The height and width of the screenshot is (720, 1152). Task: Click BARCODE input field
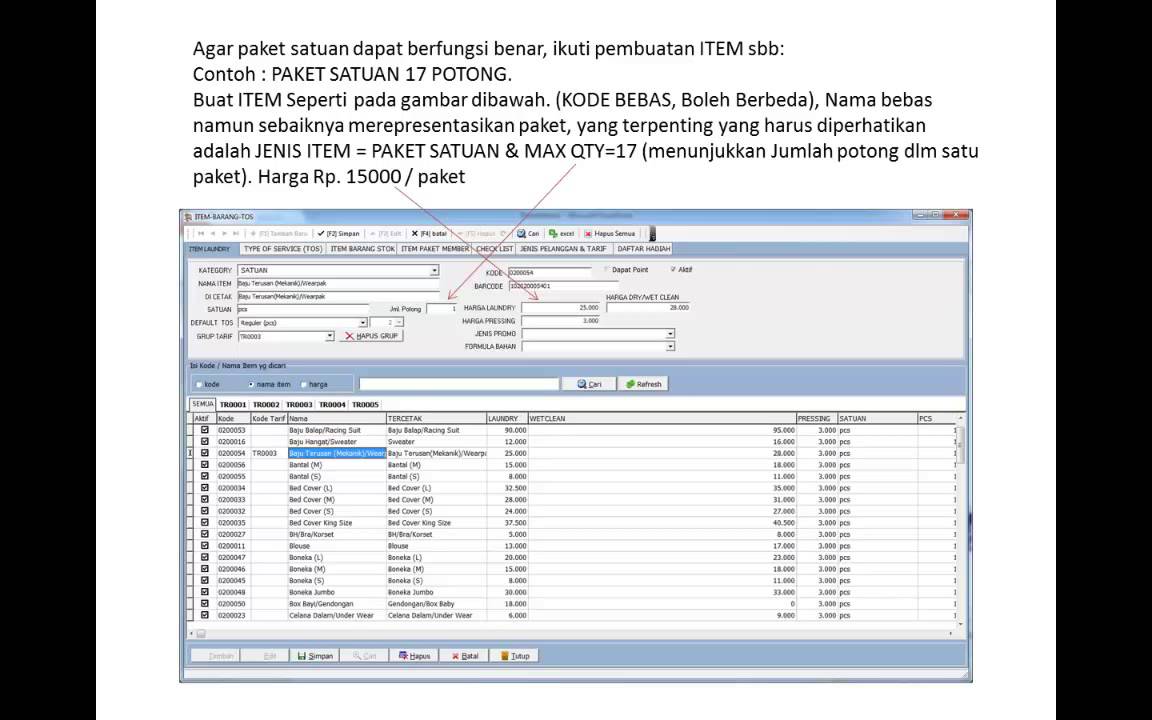[x=563, y=286]
